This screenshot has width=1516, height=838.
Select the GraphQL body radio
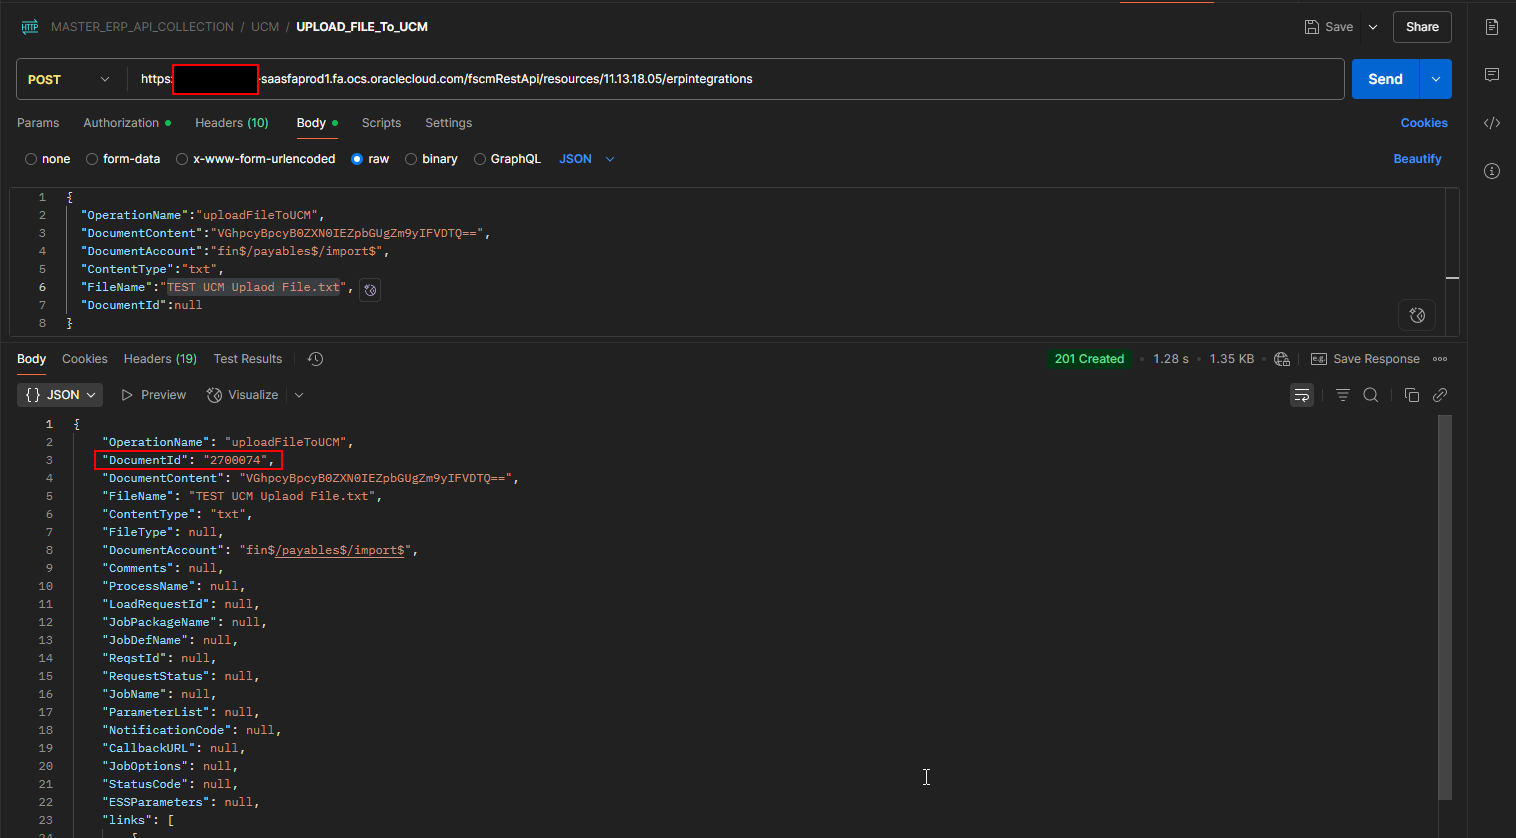(480, 159)
